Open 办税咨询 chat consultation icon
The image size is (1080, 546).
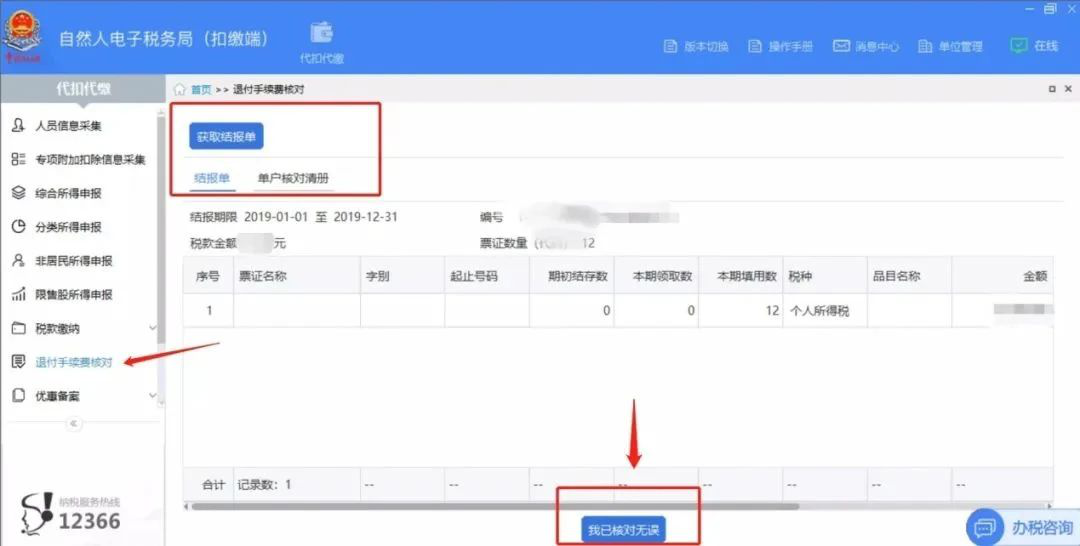click(x=985, y=526)
